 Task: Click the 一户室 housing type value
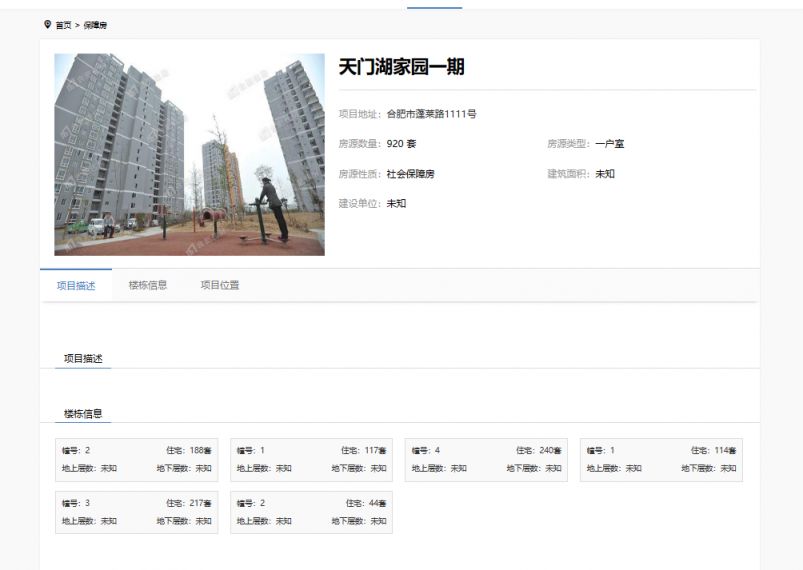click(x=609, y=144)
